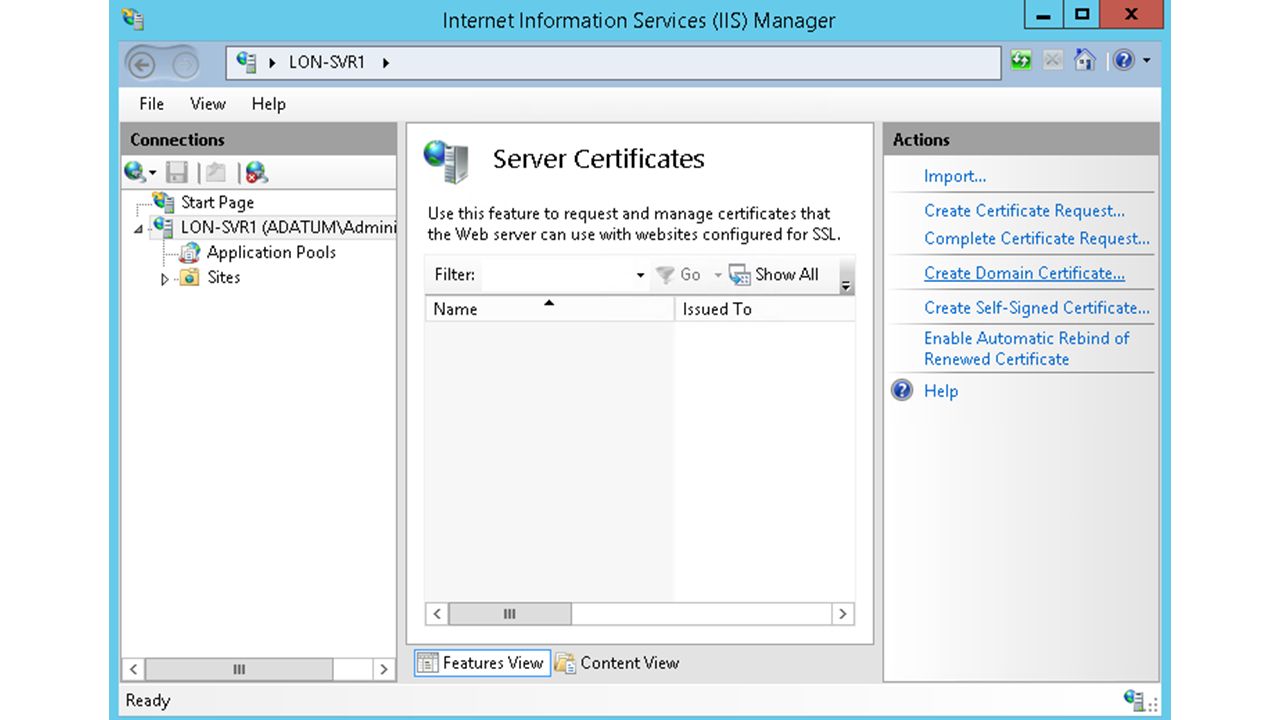Click the Delete Connection icon in Connections toolbar

tap(256, 172)
